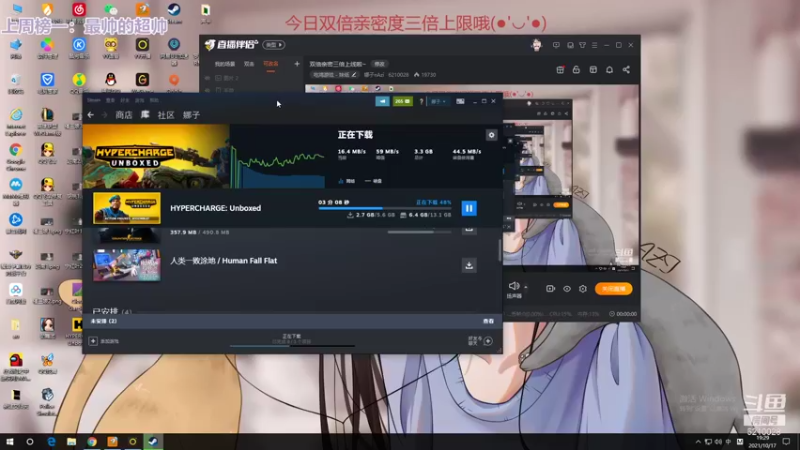This screenshot has width=800, height=450.
Task: Go back with the Steam back arrow
Action: click(91, 115)
